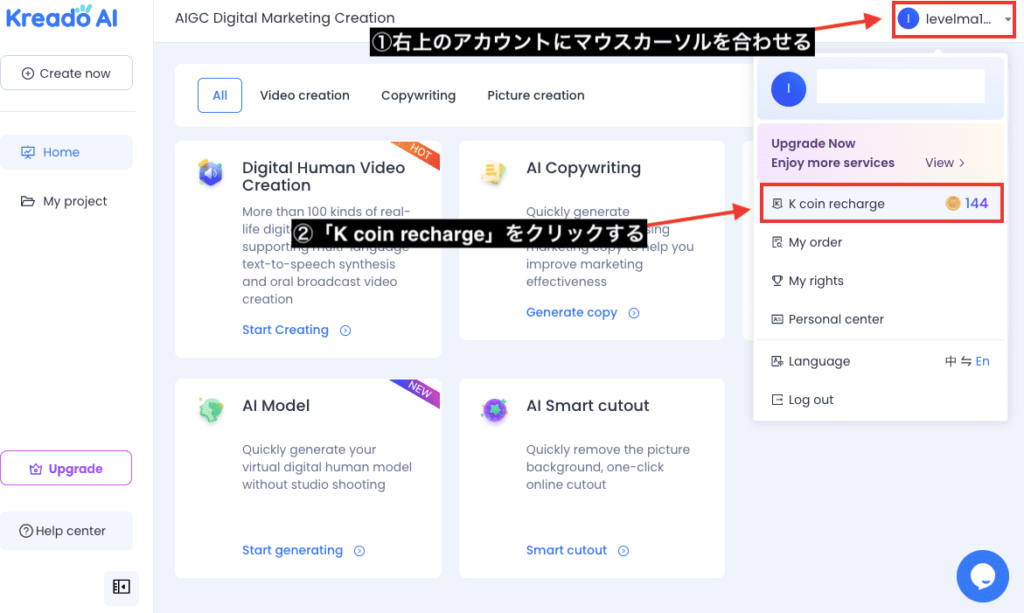Click the My project folder icon

[x=27, y=201]
